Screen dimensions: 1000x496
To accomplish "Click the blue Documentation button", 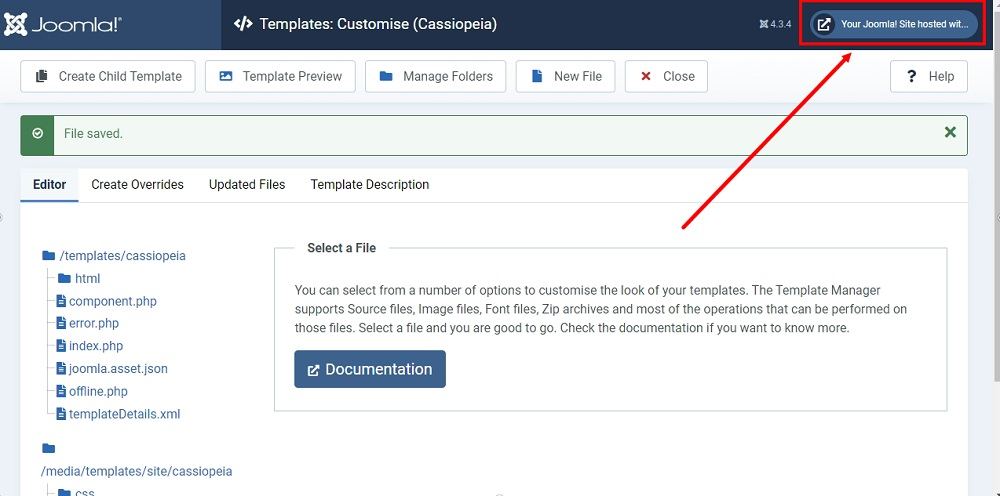I will point(370,369).
